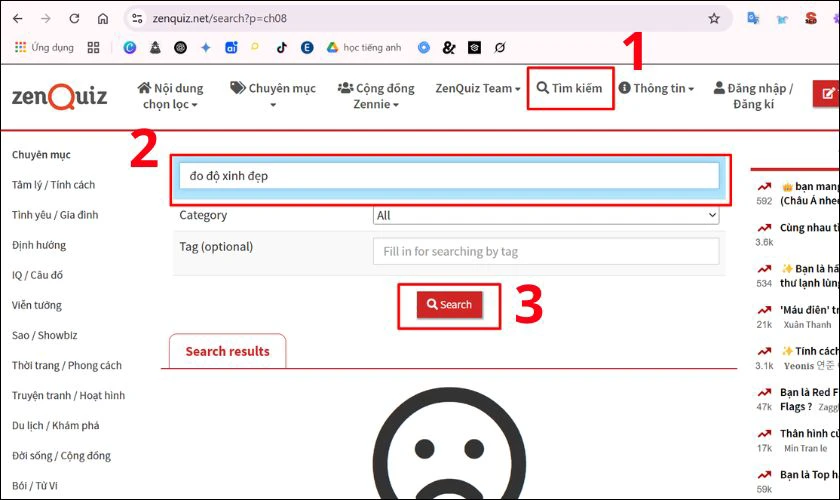This screenshot has width=840, height=500.
Task: Click the search keyword field 'đo độ xinh đẹp'
Action: [449, 176]
